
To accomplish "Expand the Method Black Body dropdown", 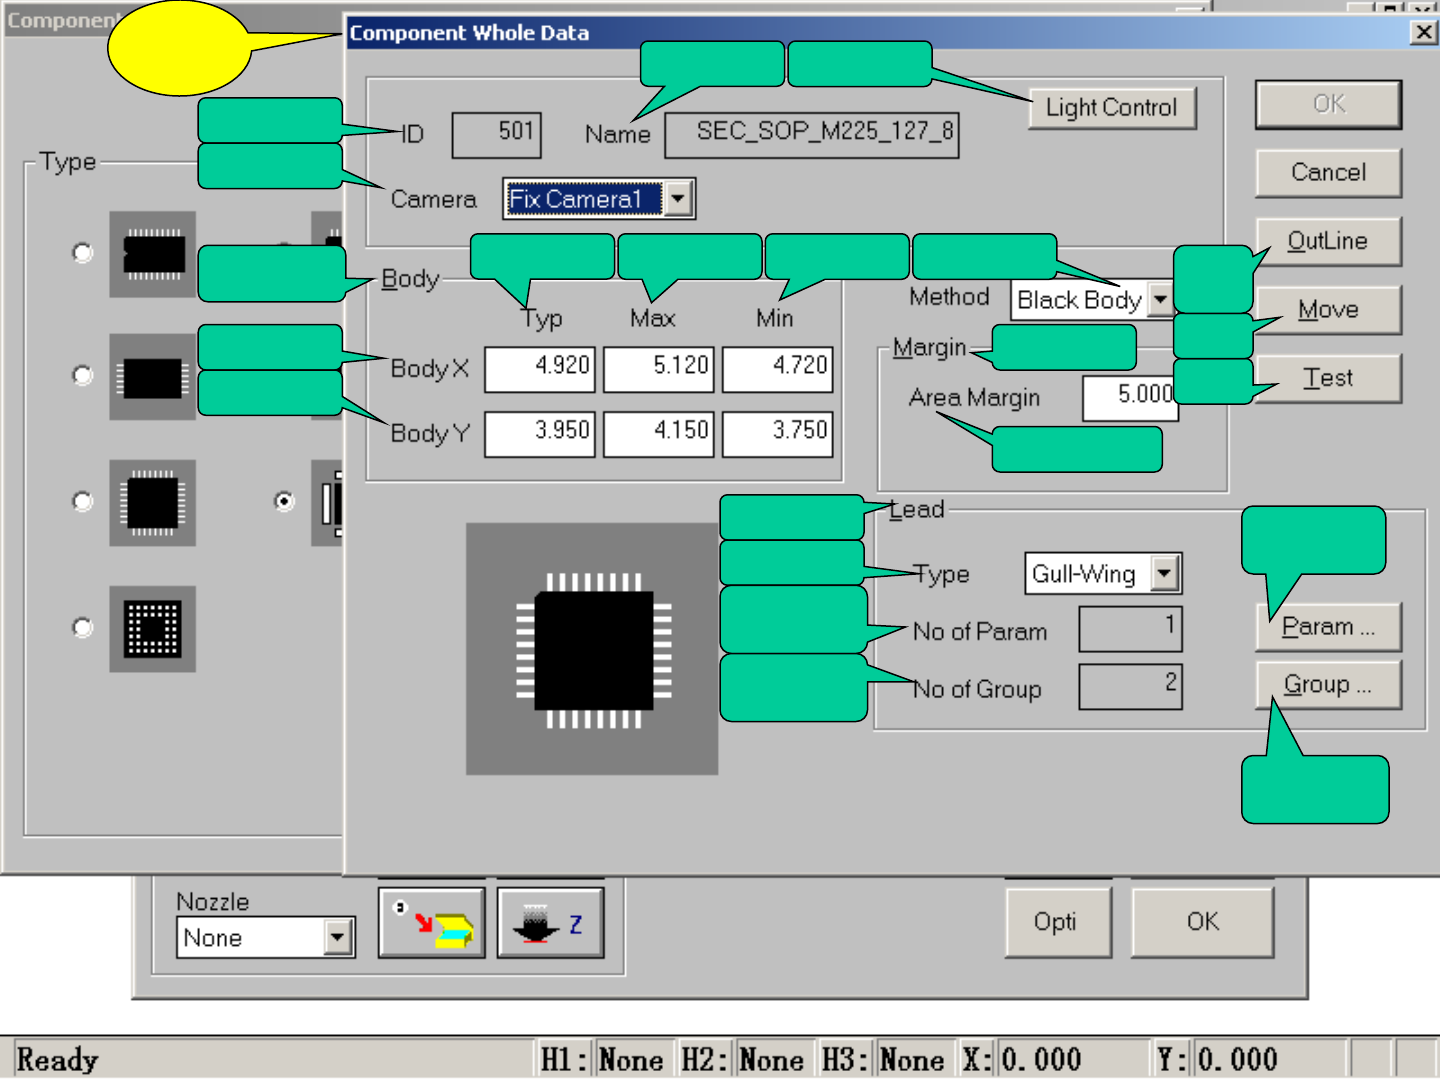I will click(1160, 299).
